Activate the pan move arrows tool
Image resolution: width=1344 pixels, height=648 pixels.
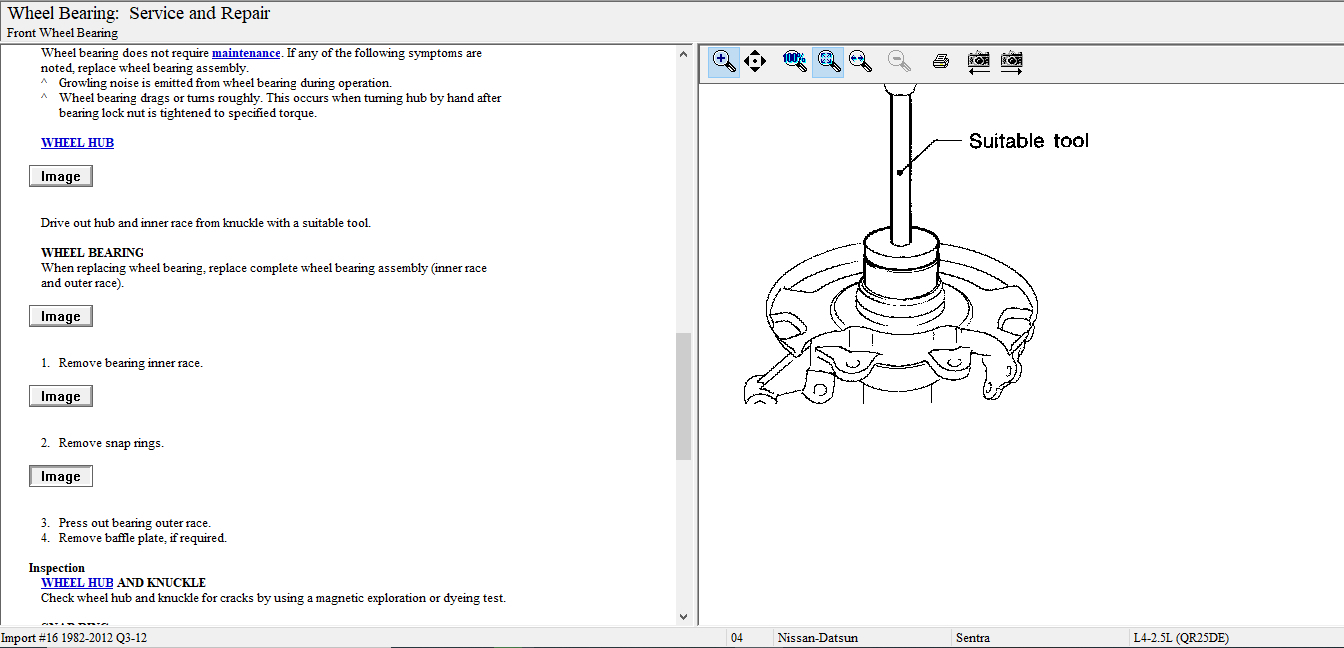point(755,61)
